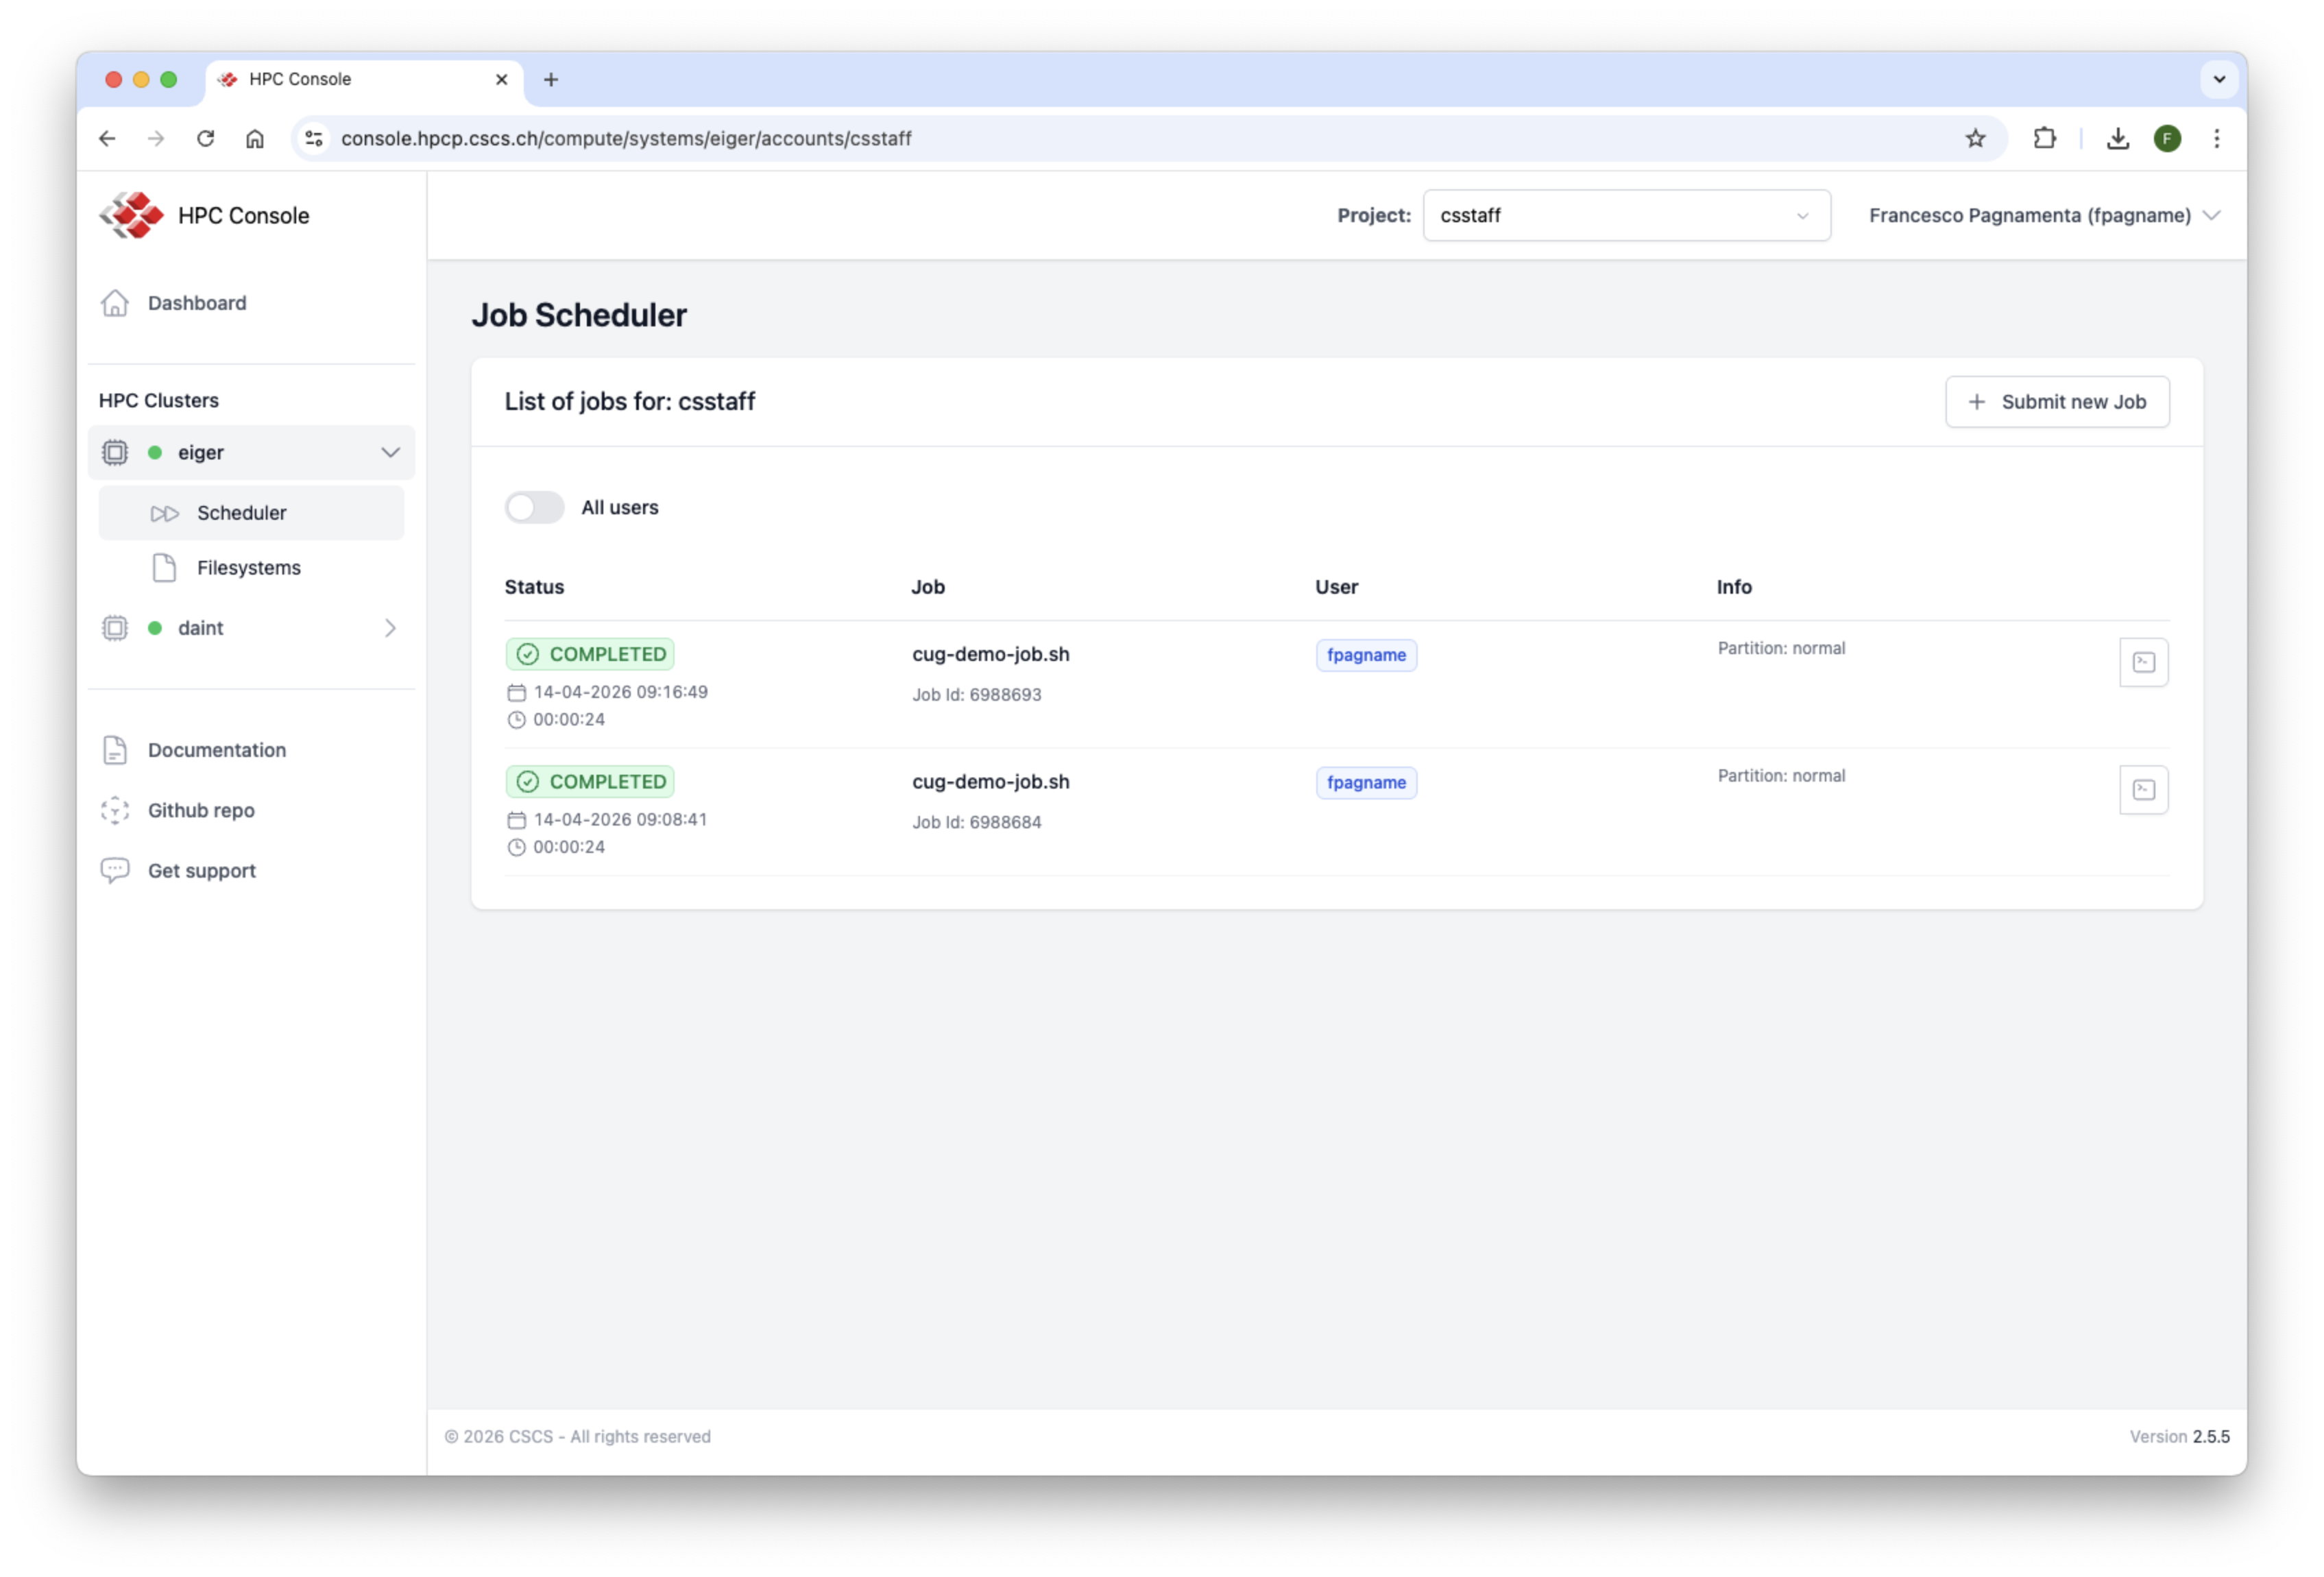2324x1577 pixels.
Task: Select the Dashboard sidebar item
Action: pos(196,303)
